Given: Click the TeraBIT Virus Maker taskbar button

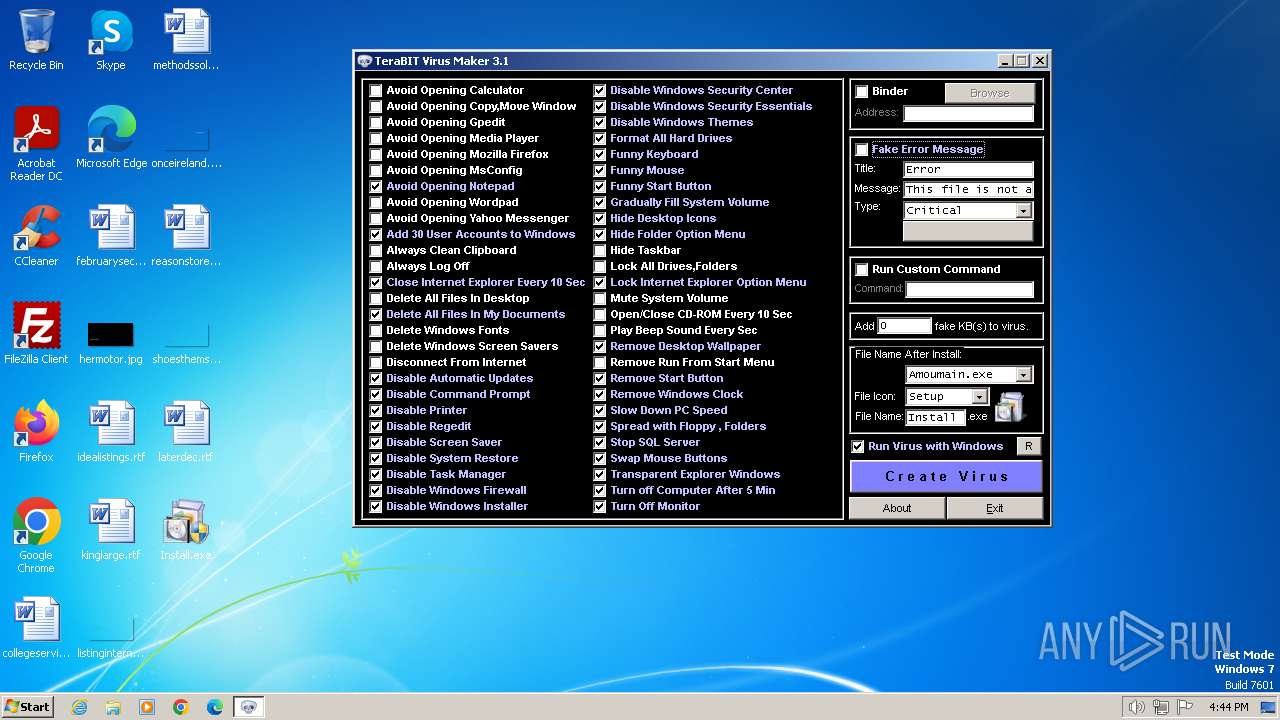Looking at the screenshot, I should 249,707.
